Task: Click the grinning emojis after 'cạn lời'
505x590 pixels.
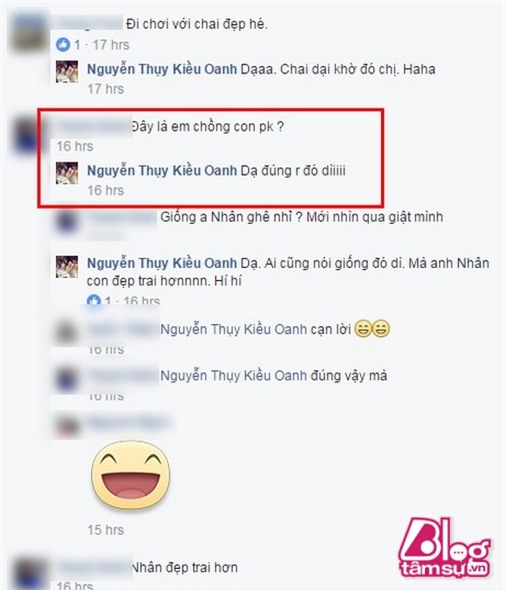Action: click(x=372, y=329)
